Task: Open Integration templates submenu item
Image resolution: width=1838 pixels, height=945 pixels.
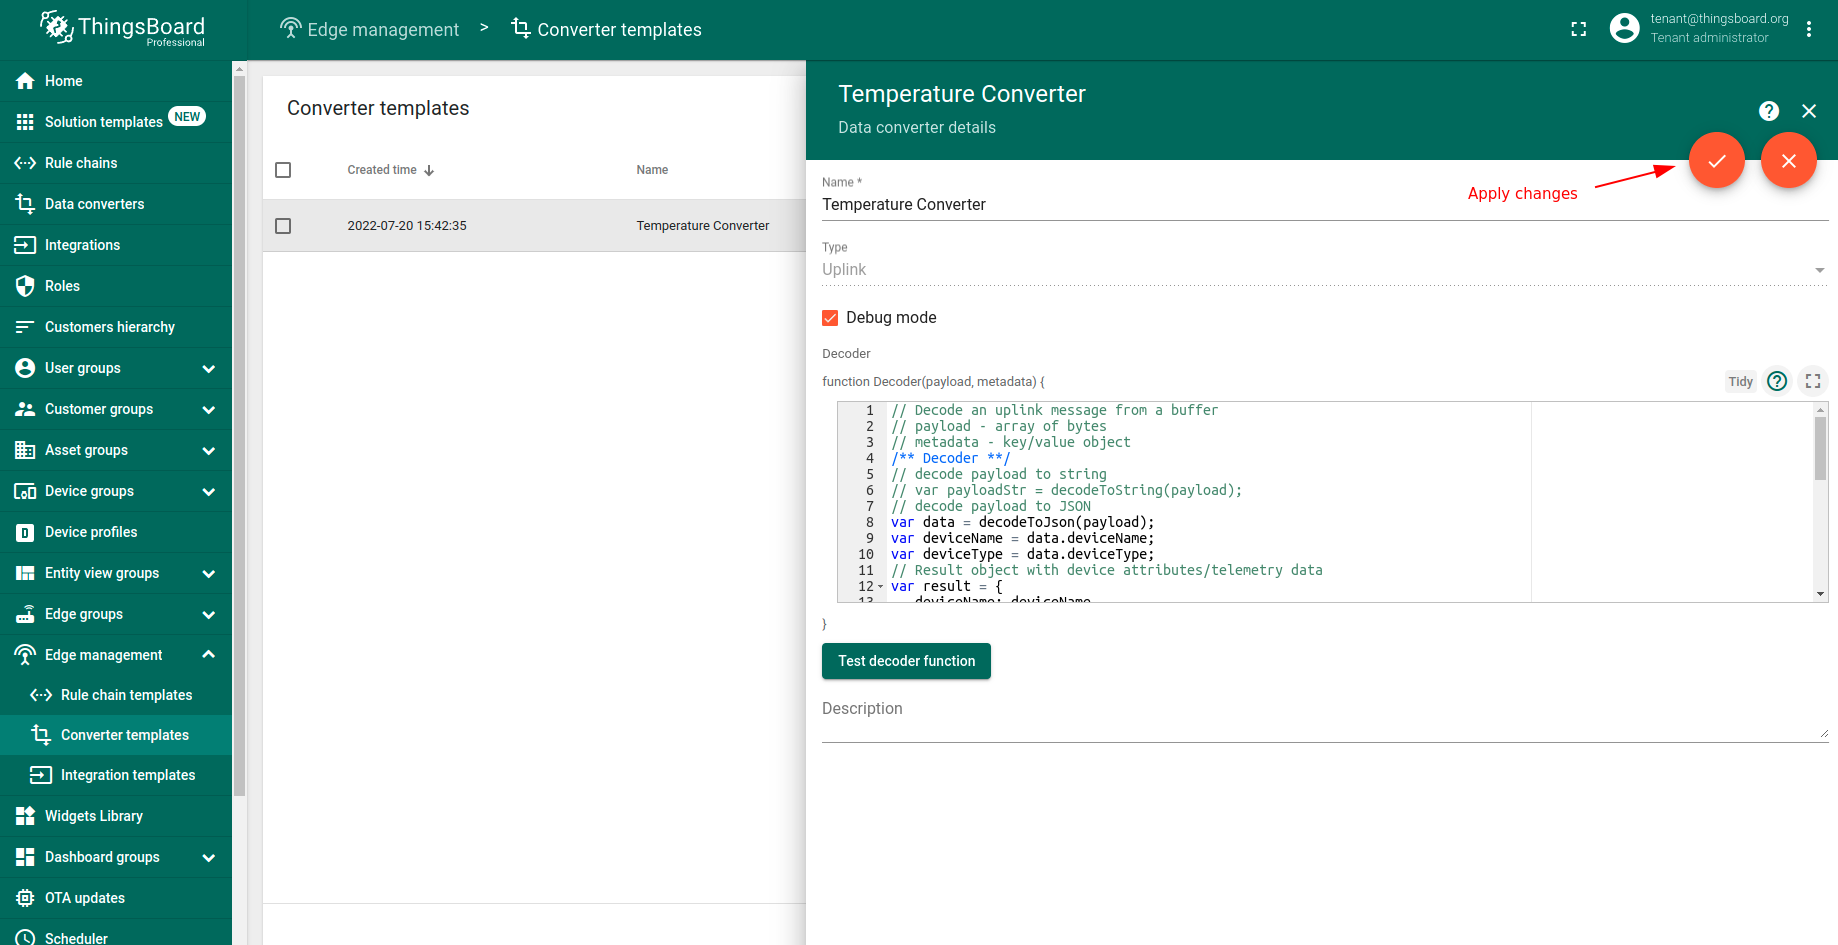Action: pyautogui.click(x=116, y=775)
